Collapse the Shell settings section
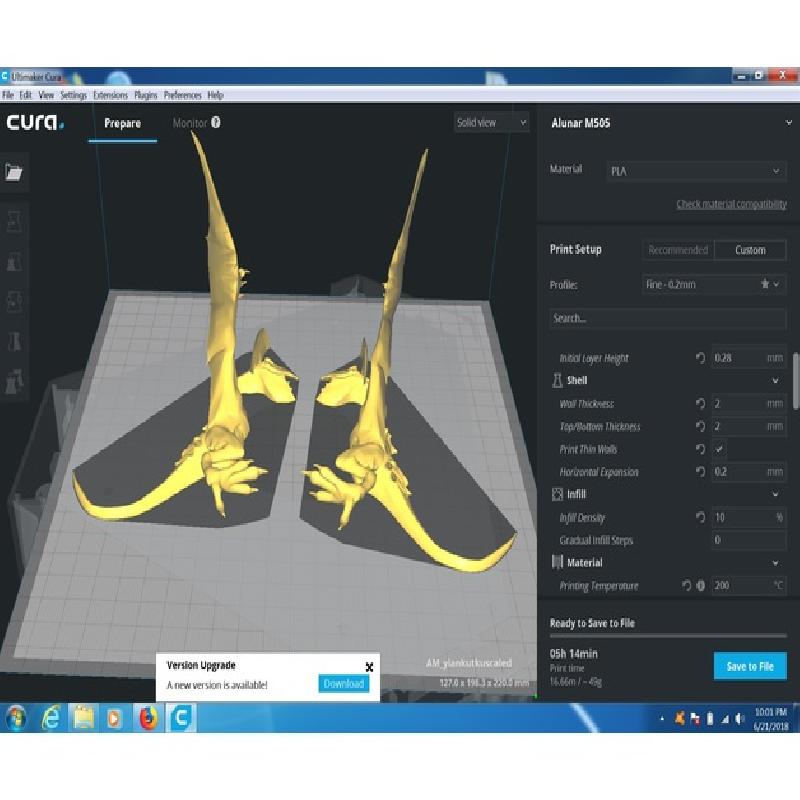The height and width of the screenshot is (800, 800). 776,381
